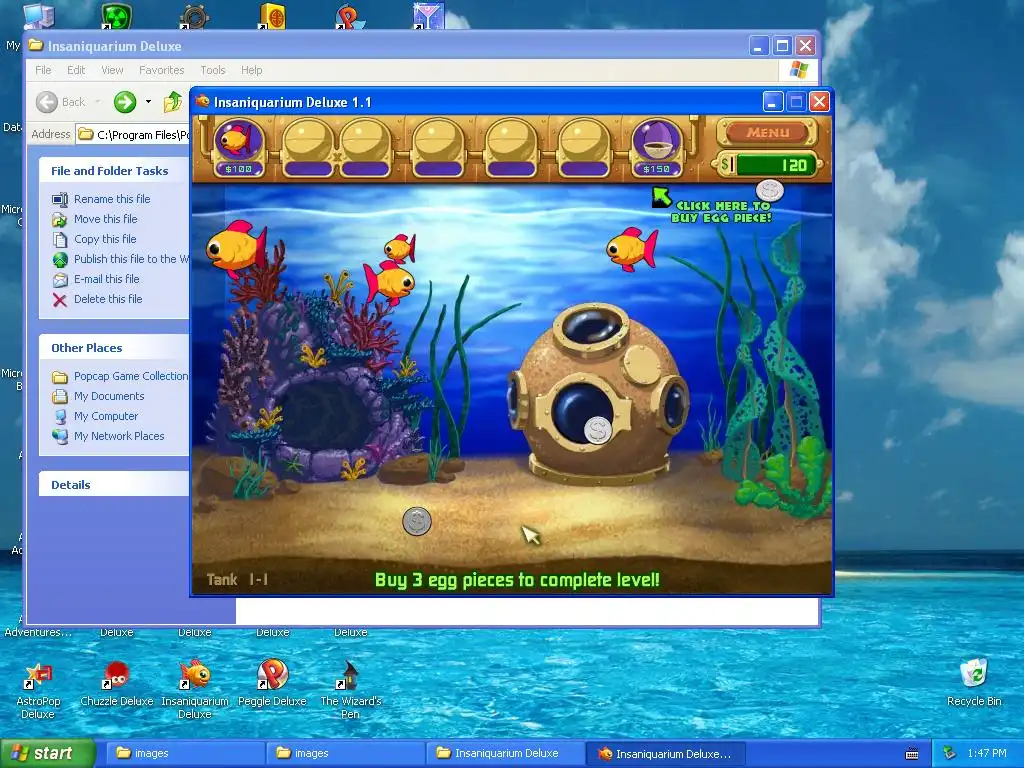Click the green Forward arrow in Explorer
The width and height of the screenshot is (1024, 768).
pos(125,102)
